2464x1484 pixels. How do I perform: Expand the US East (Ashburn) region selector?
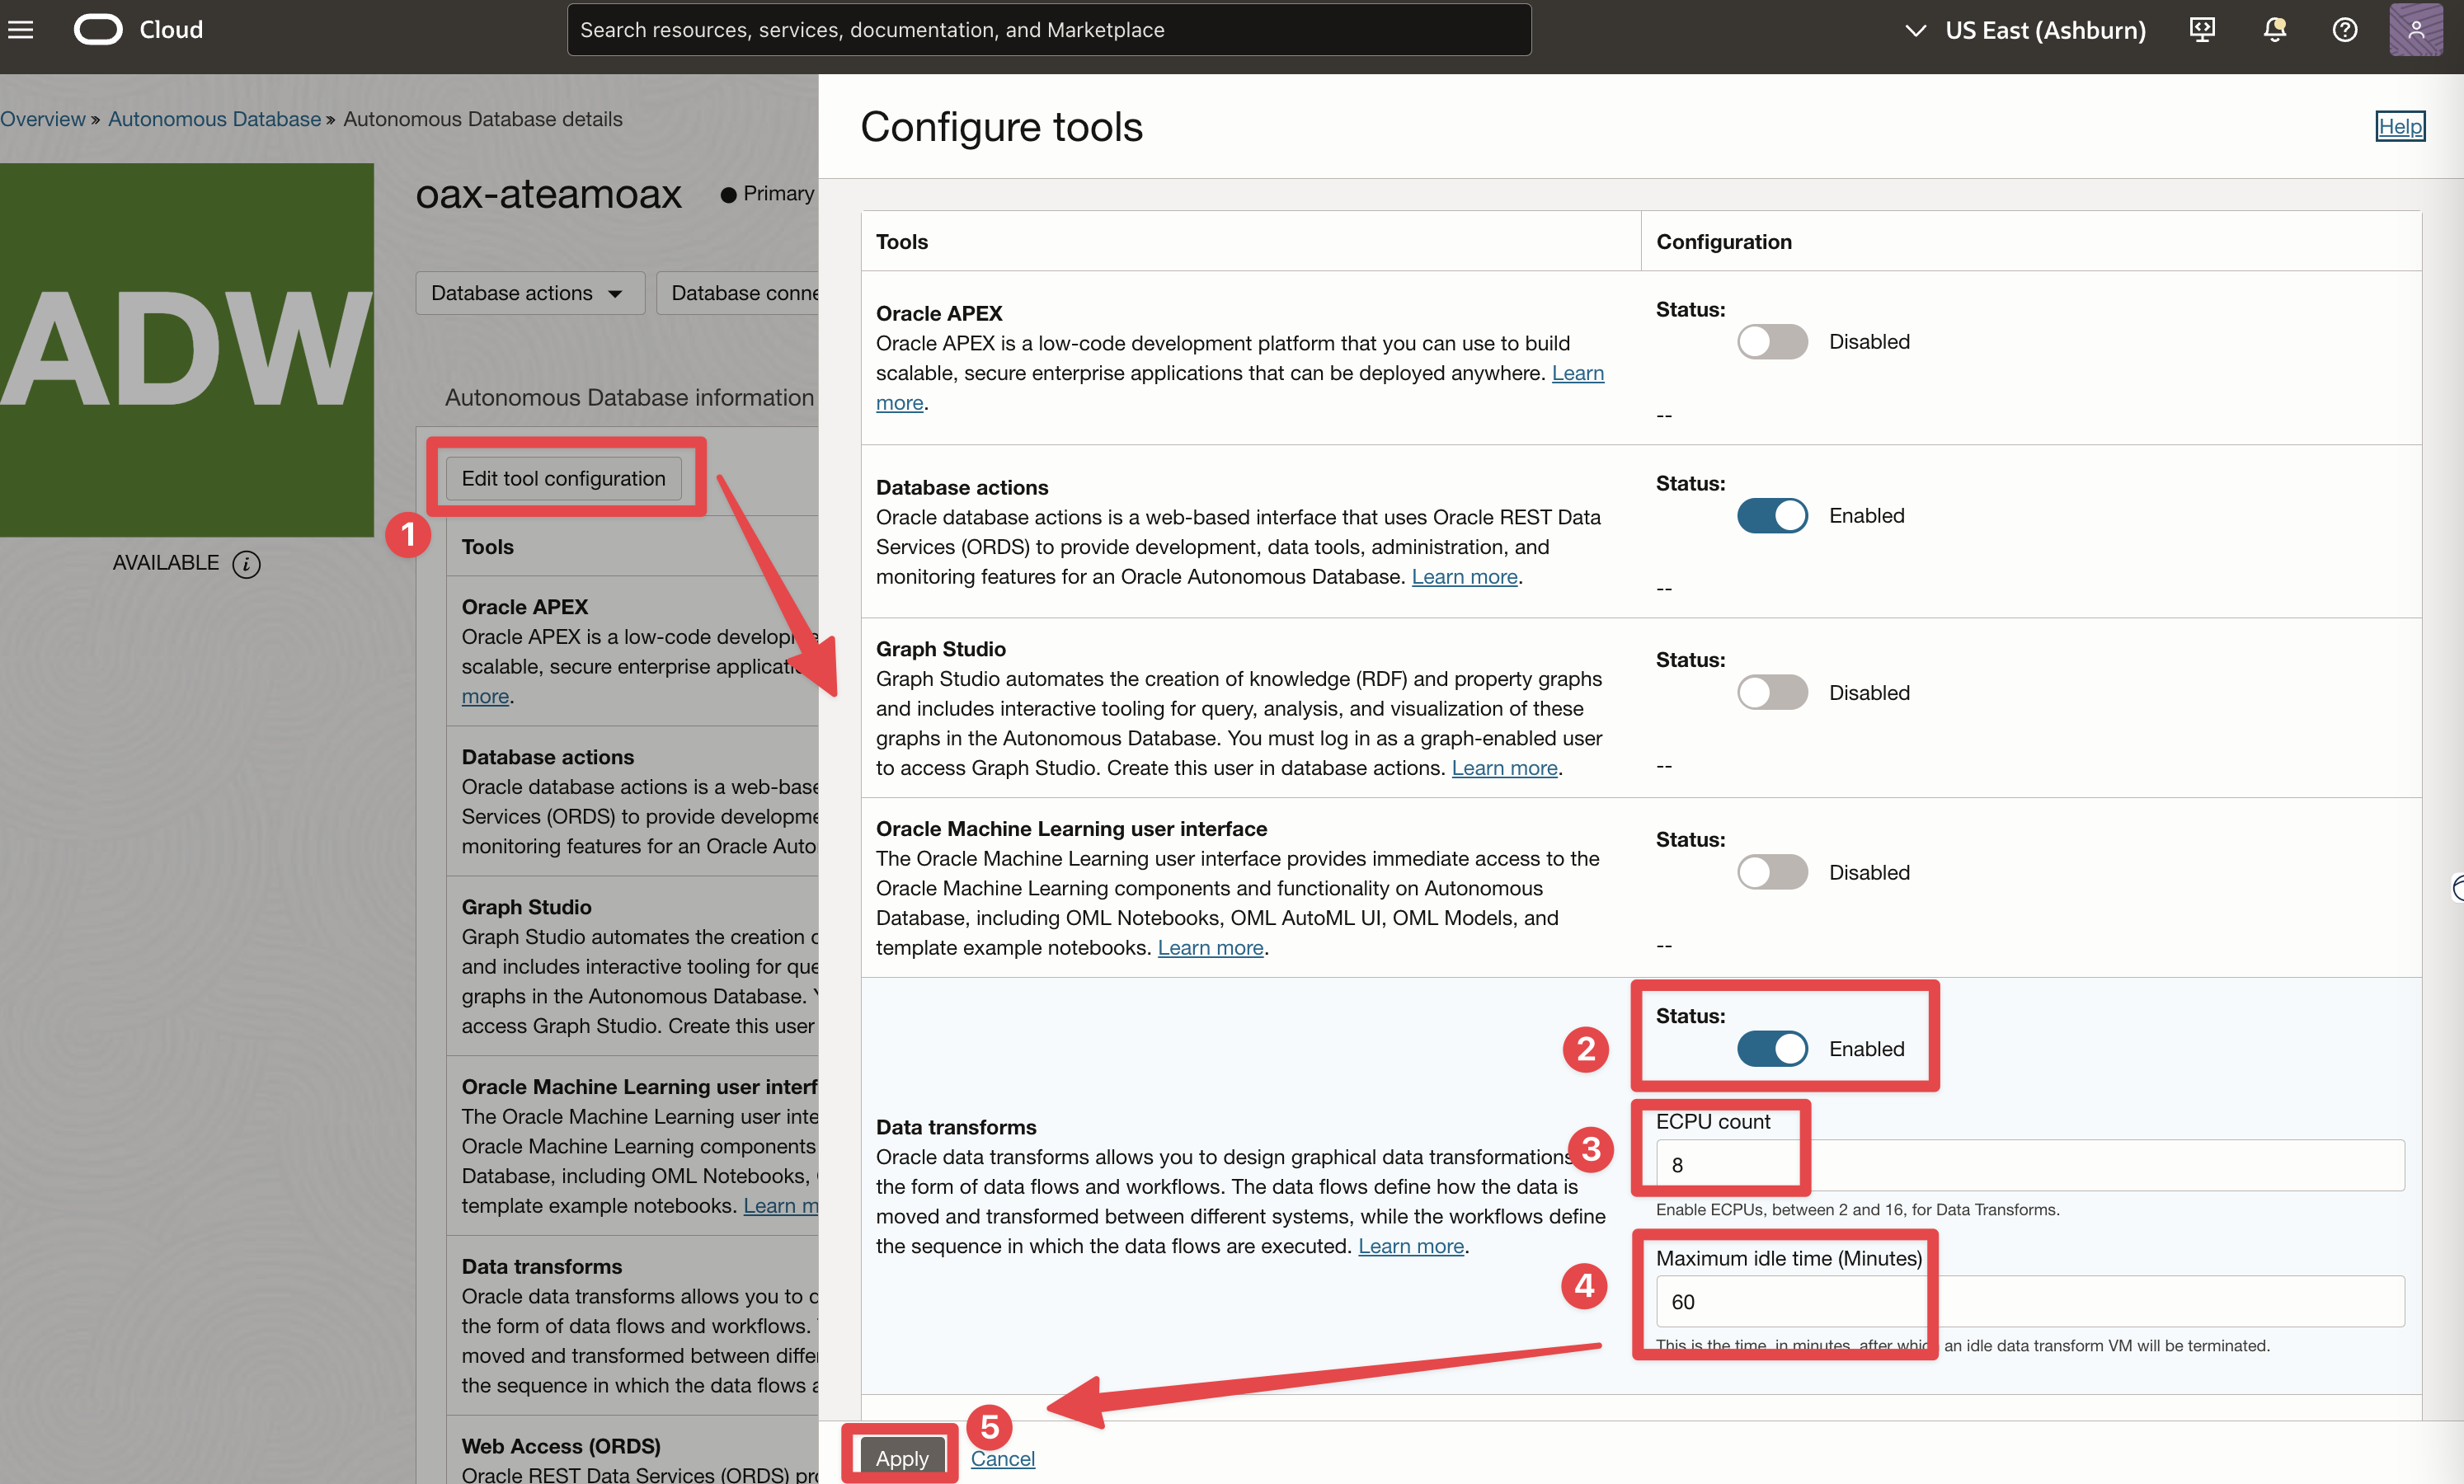pyautogui.click(x=2025, y=30)
